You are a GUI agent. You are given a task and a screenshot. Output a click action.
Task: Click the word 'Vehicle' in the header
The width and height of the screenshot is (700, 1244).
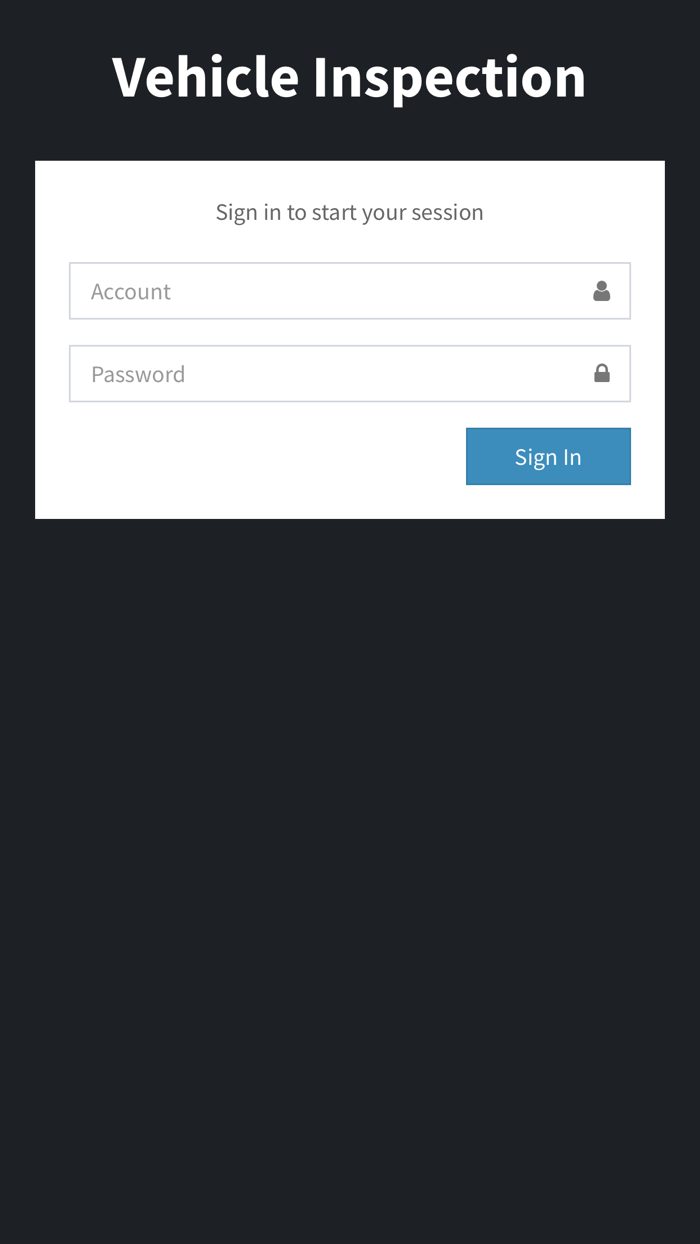[205, 77]
